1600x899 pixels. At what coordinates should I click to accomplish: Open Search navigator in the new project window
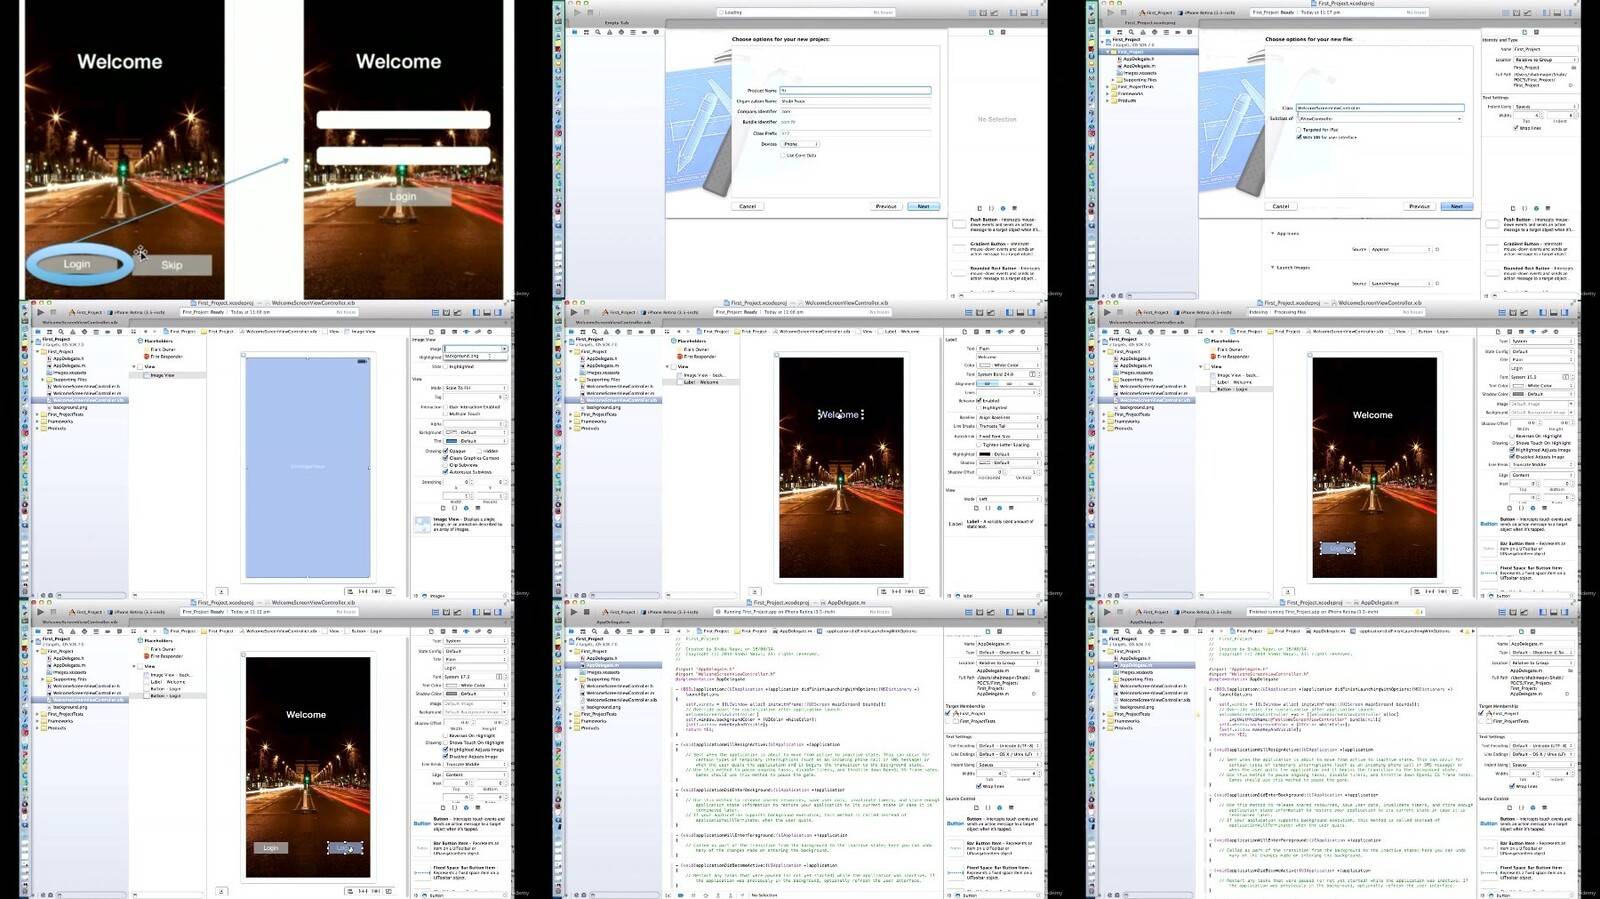[598, 32]
